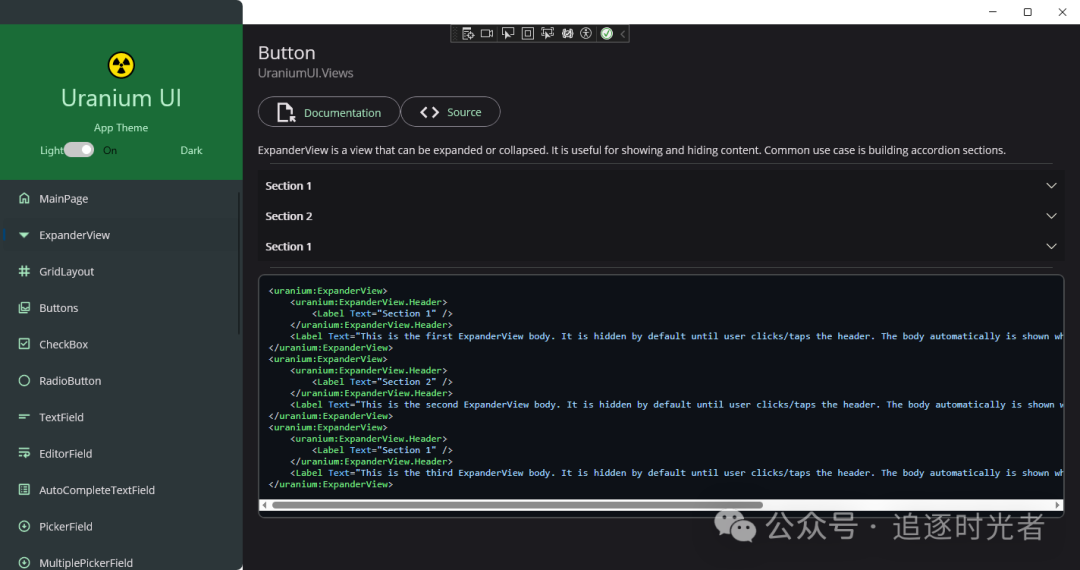
Task: Open the CheckBox page in sidebar
Action: 64,345
